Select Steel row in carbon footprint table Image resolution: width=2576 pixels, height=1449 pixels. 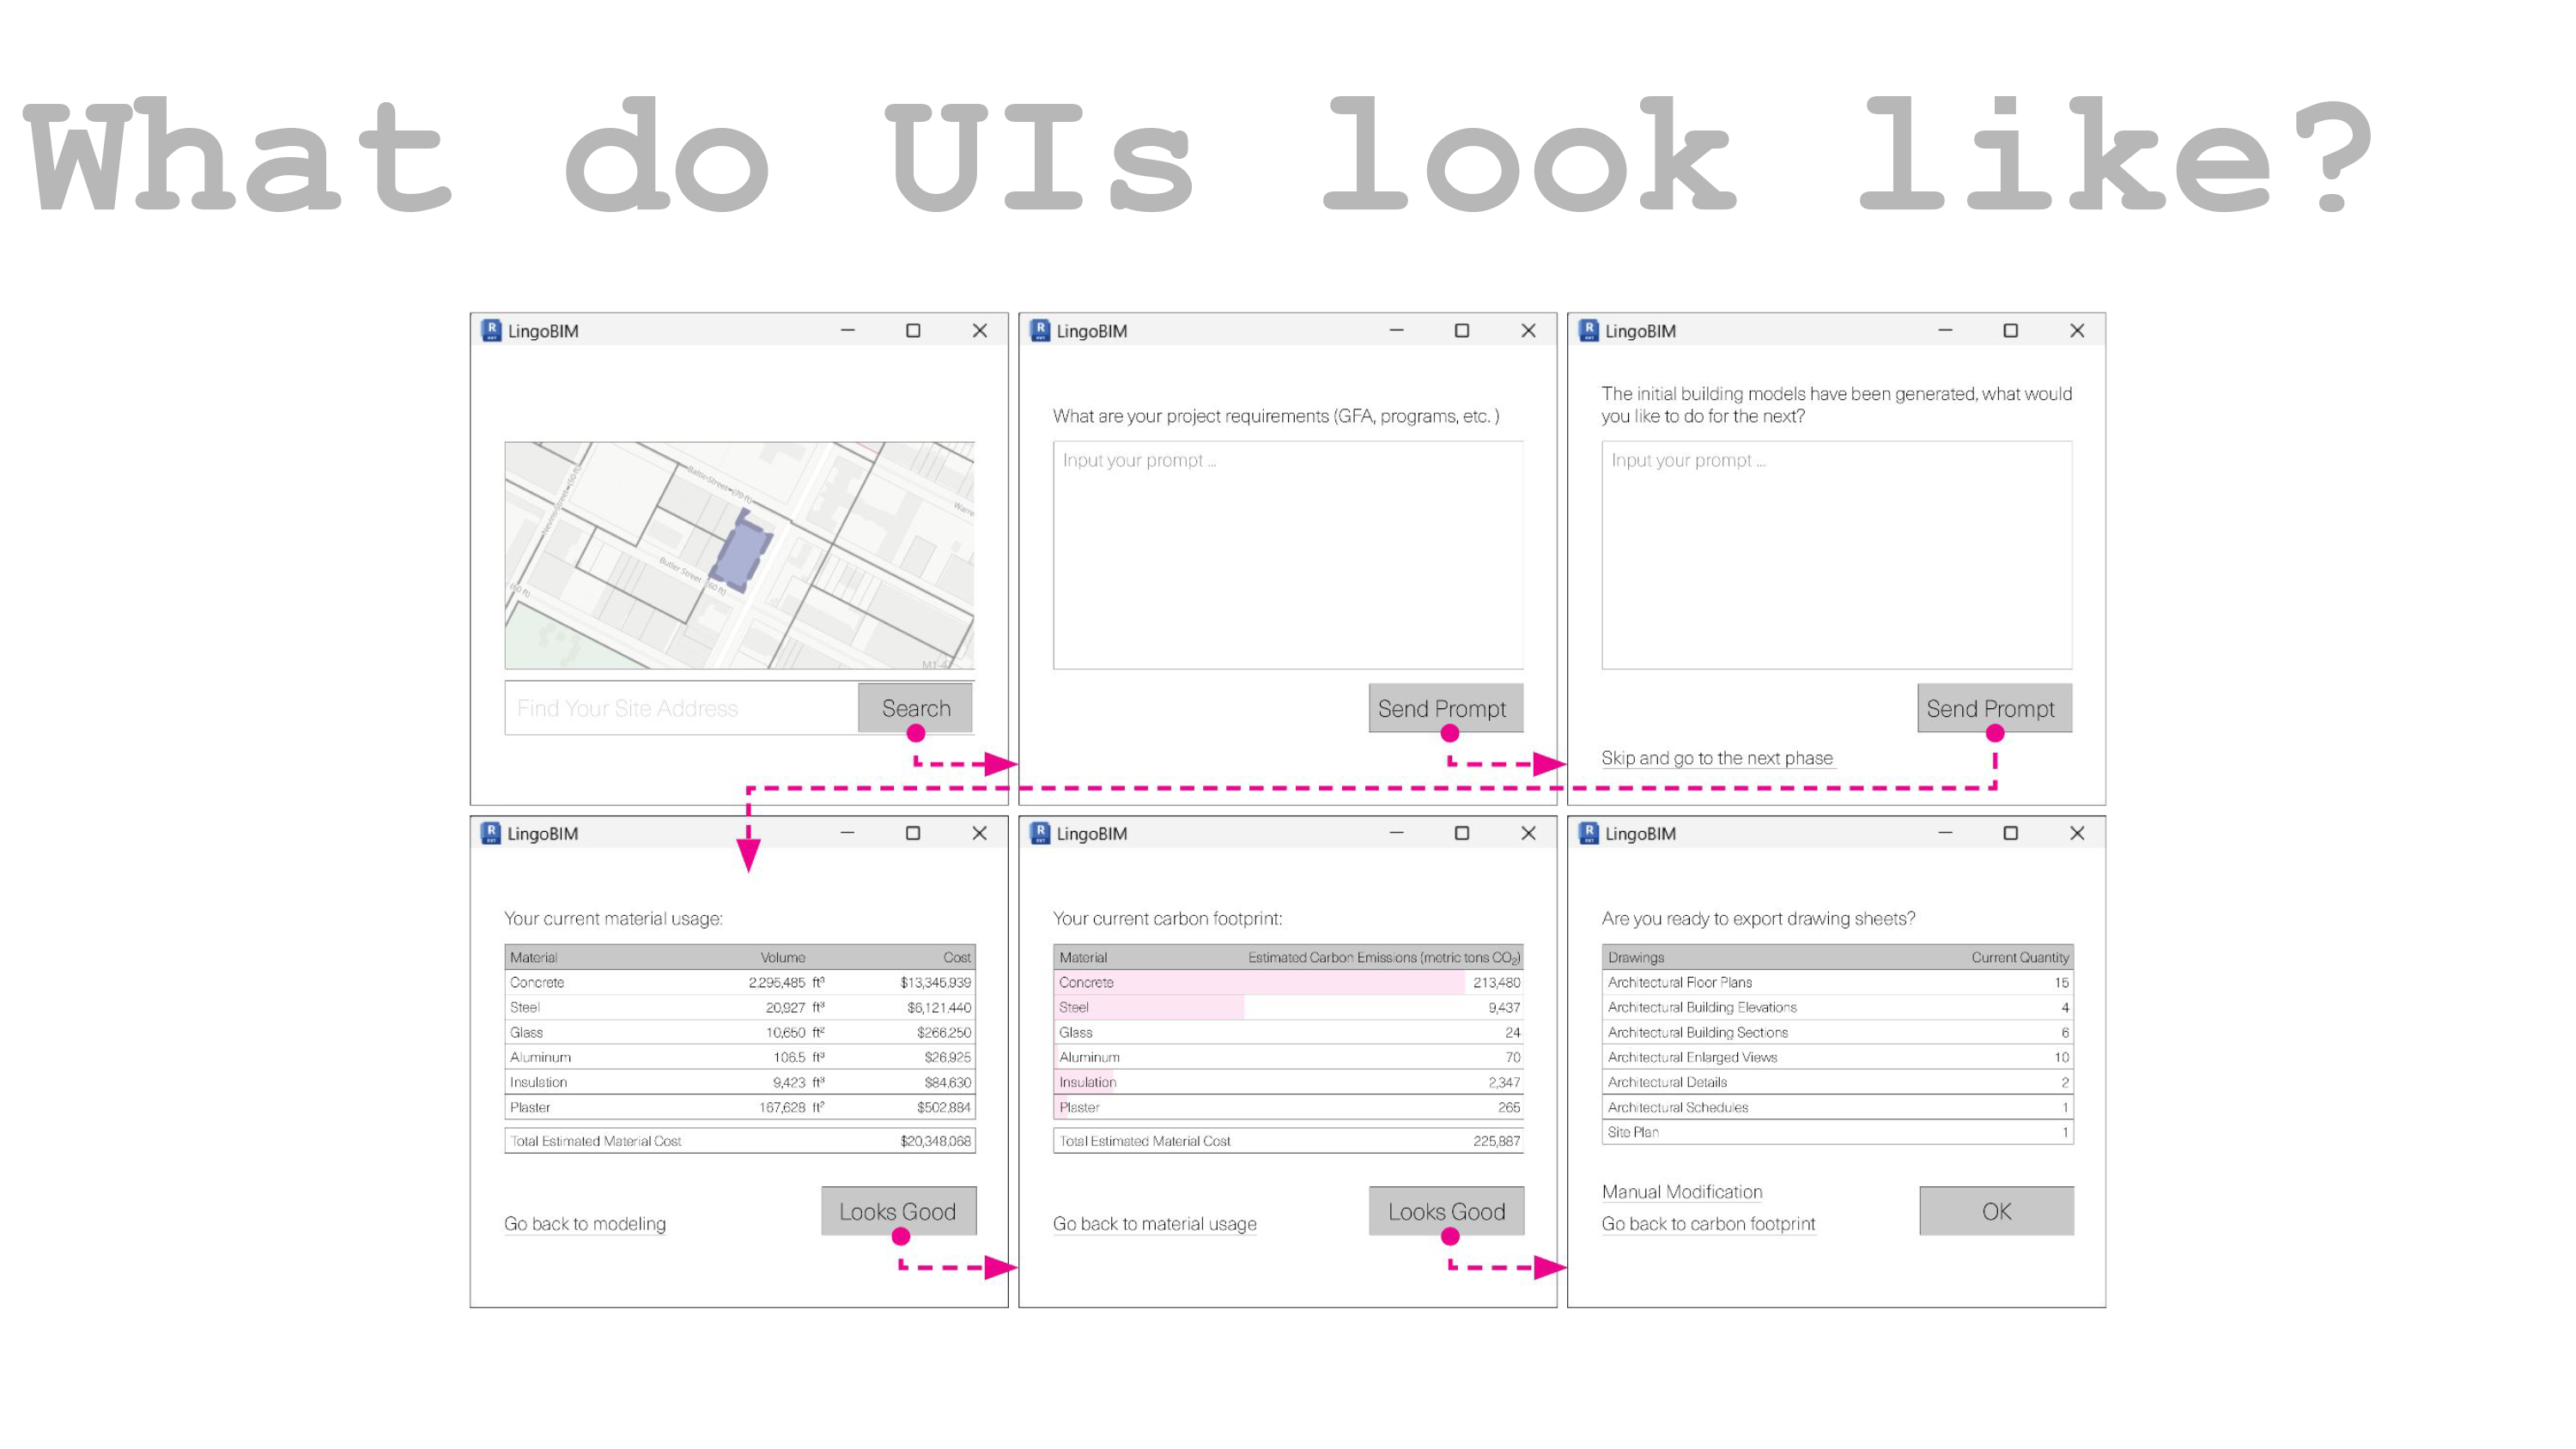tap(1288, 1007)
